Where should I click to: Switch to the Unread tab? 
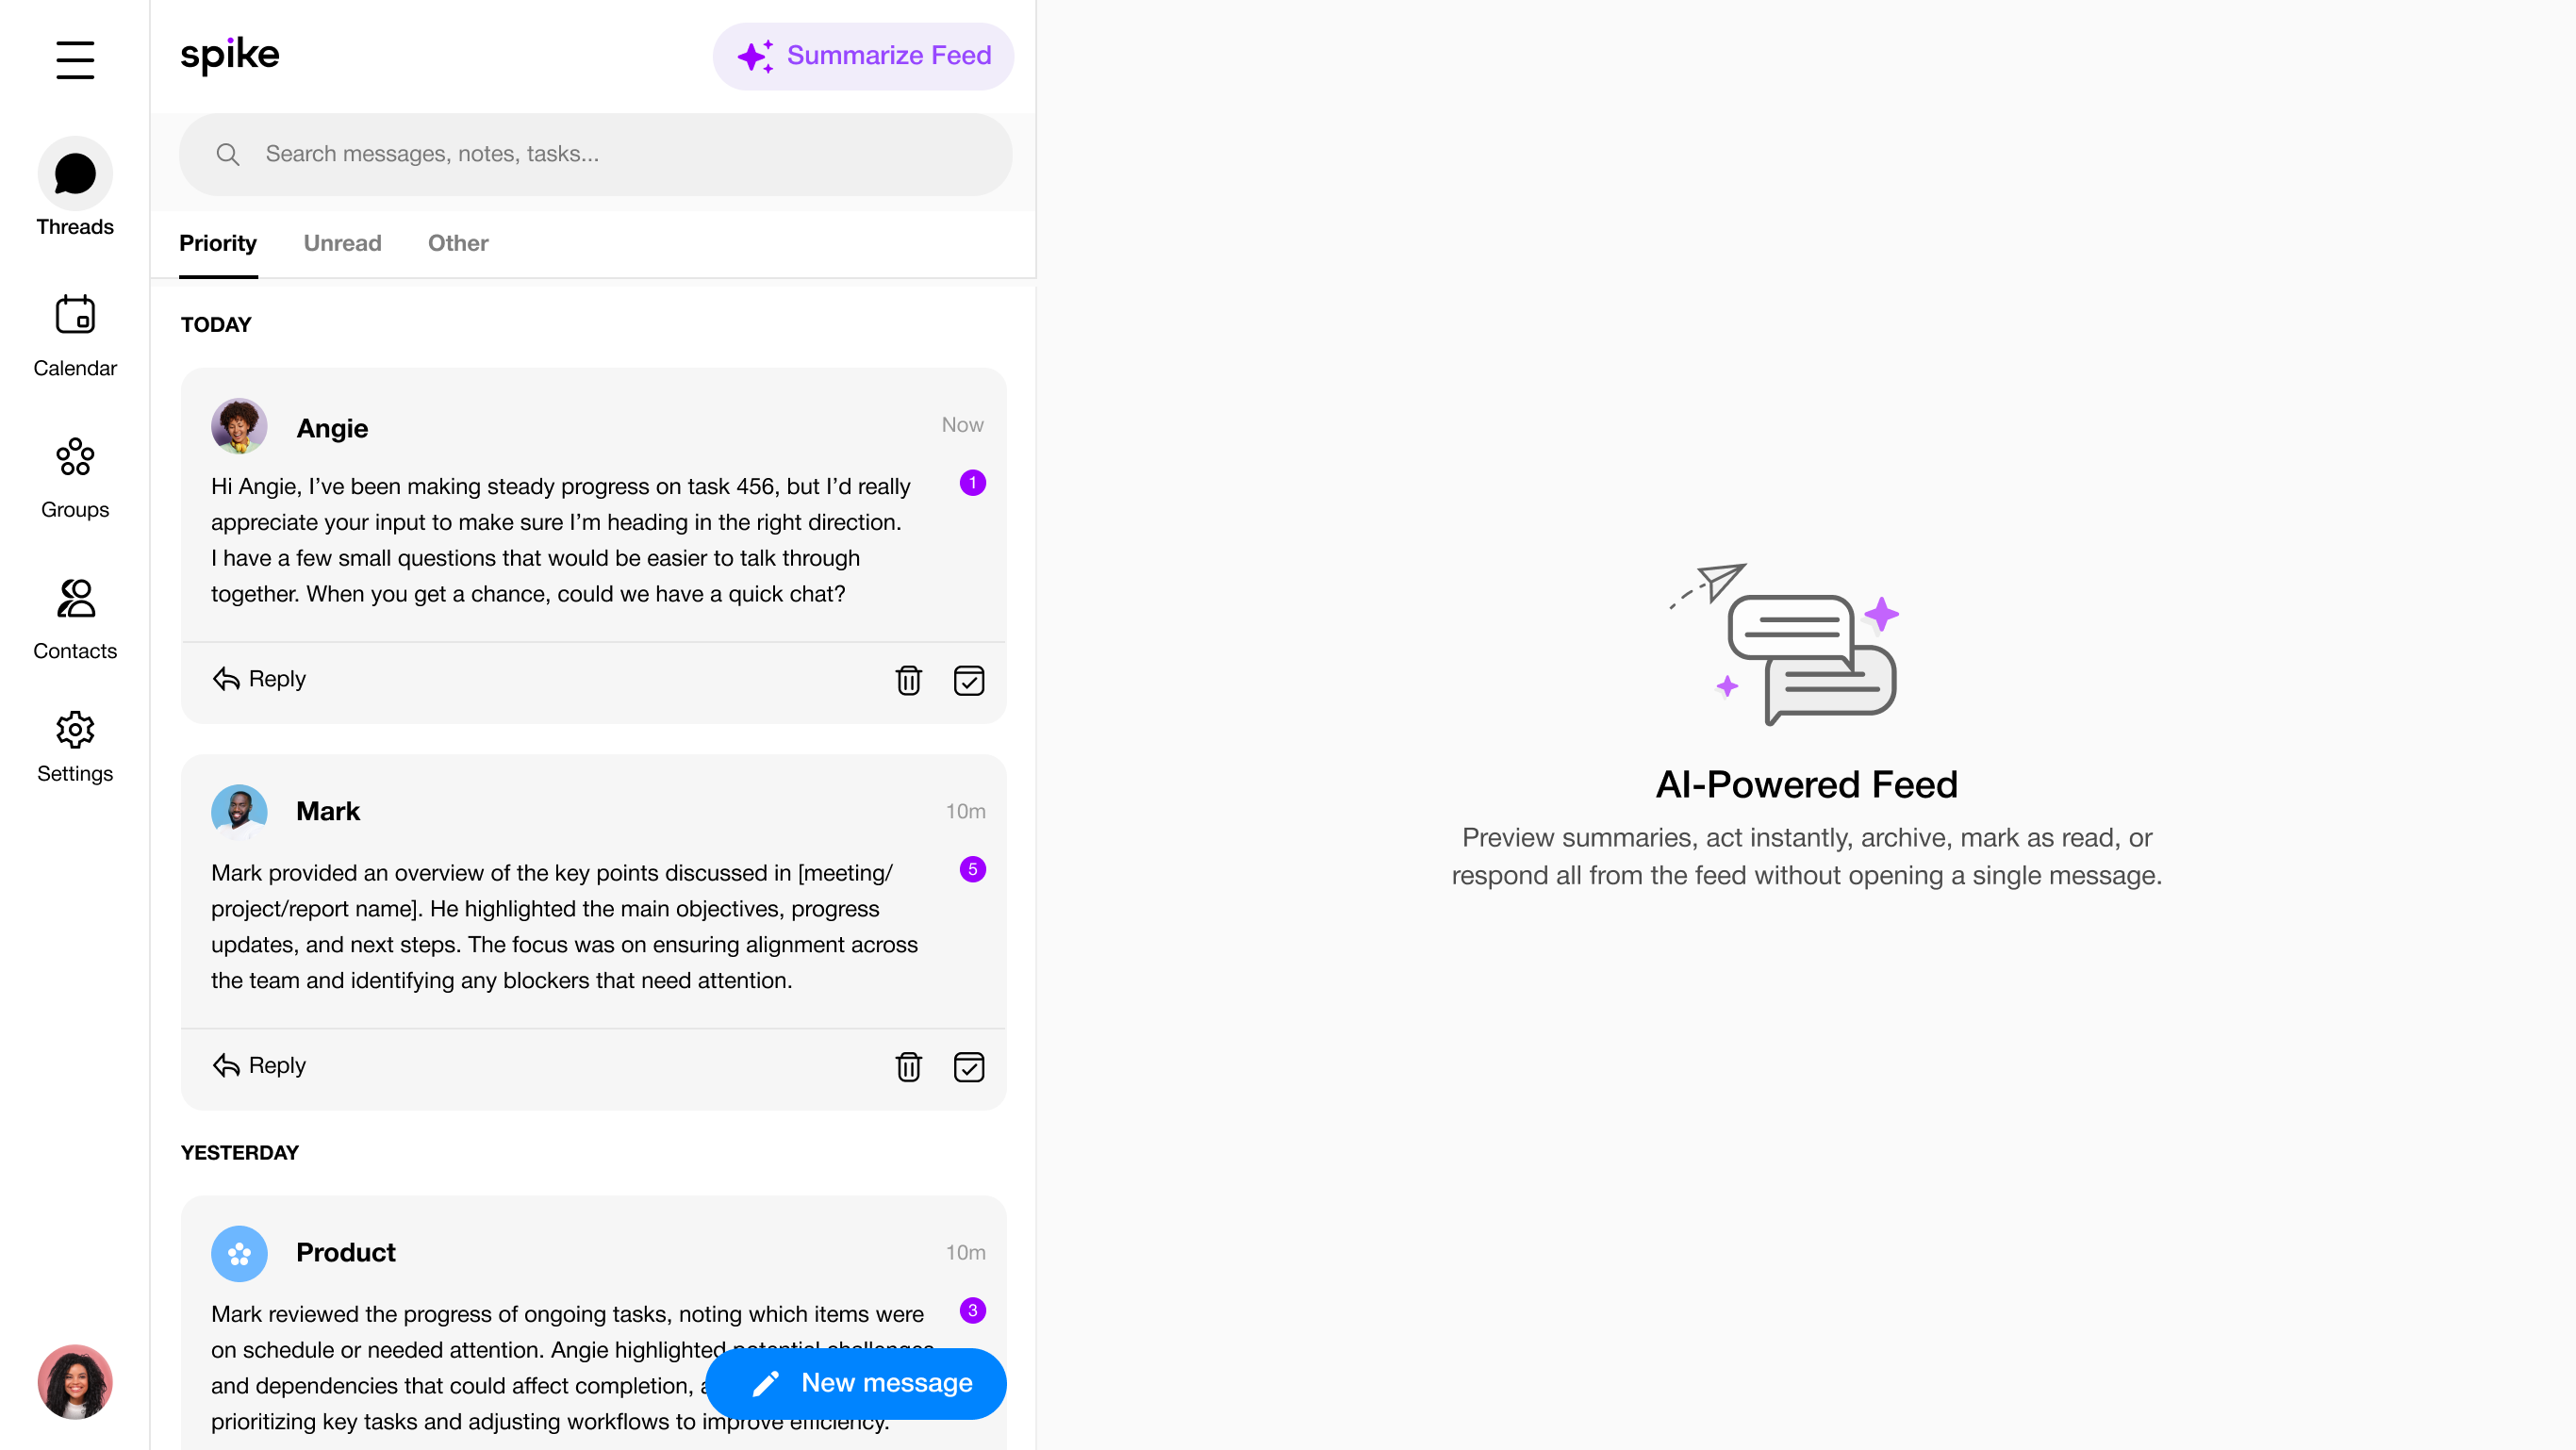[x=342, y=243]
